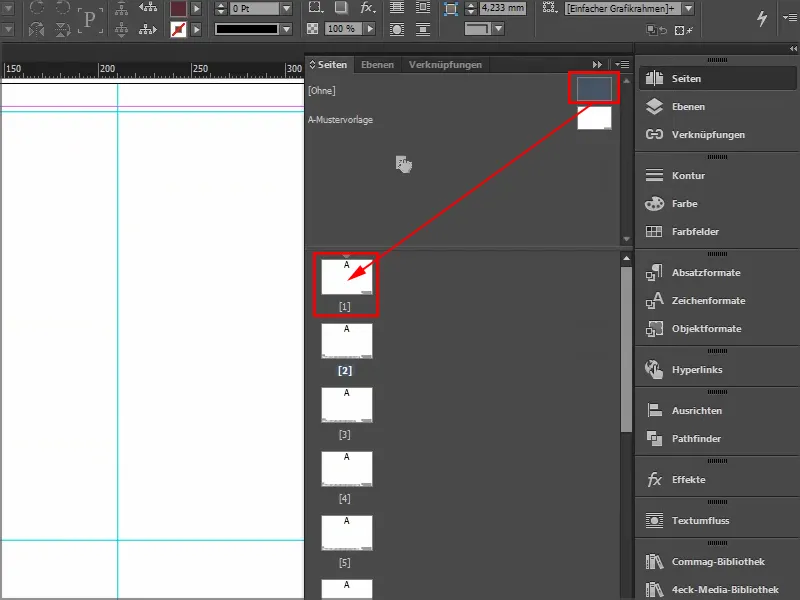Select no text wrap icon
Screen dimensions: 800x600
point(396,8)
